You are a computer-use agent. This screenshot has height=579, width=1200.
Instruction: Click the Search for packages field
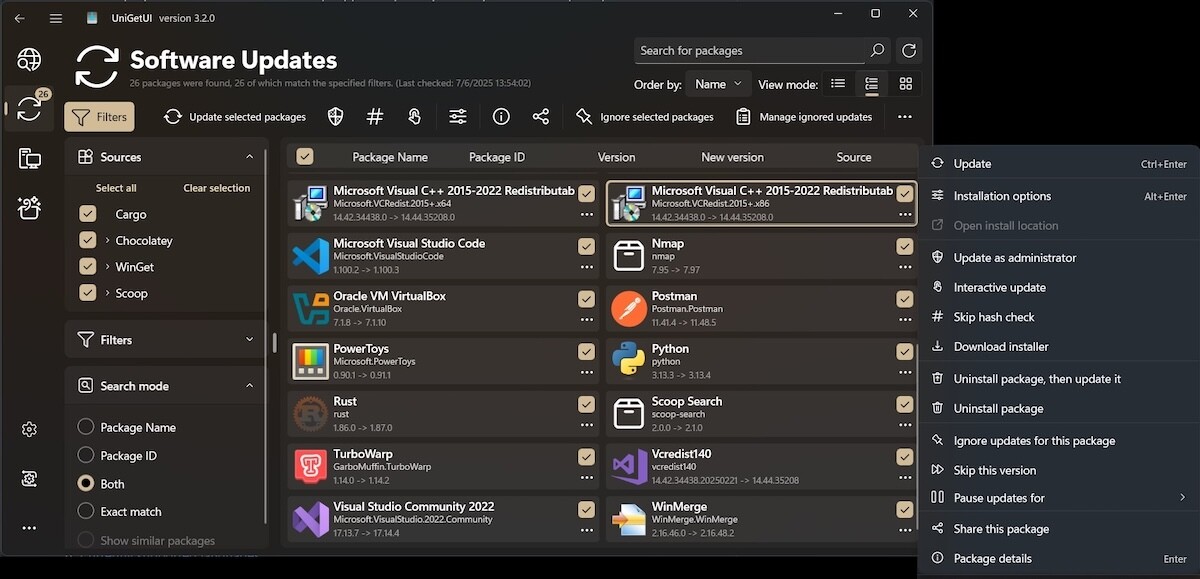tap(750, 51)
